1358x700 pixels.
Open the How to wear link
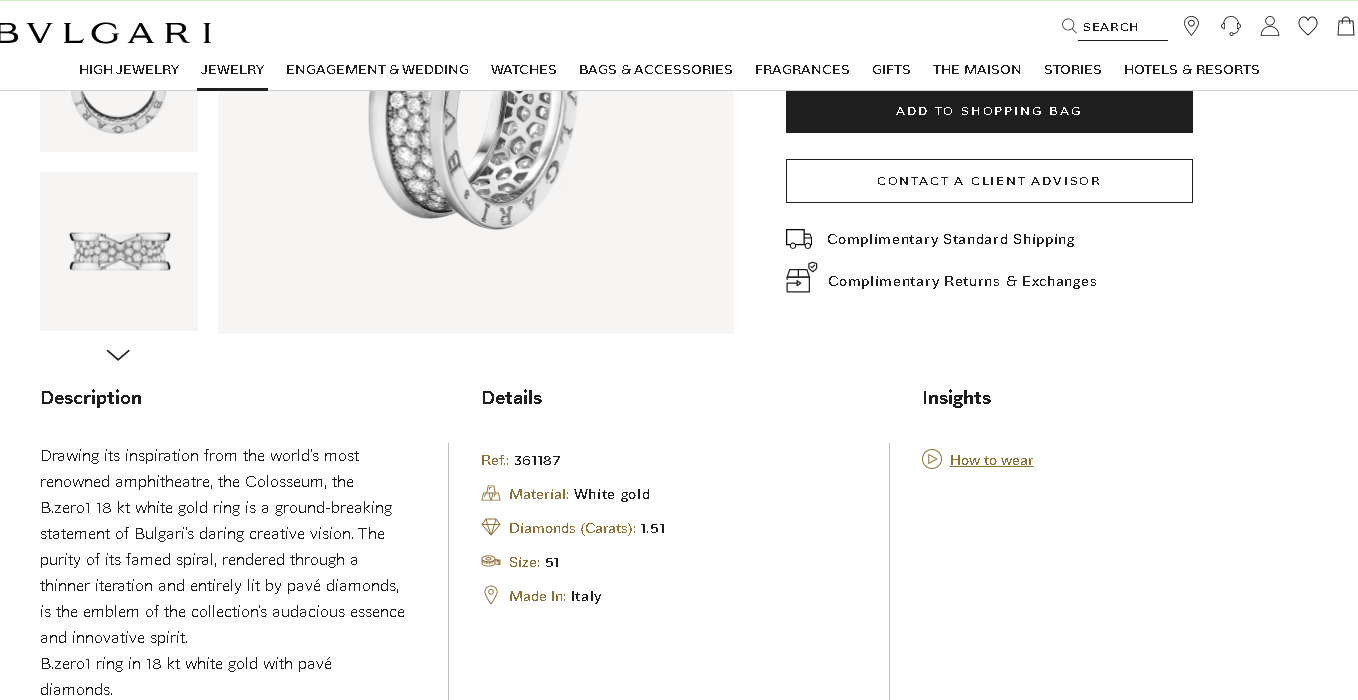point(991,461)
